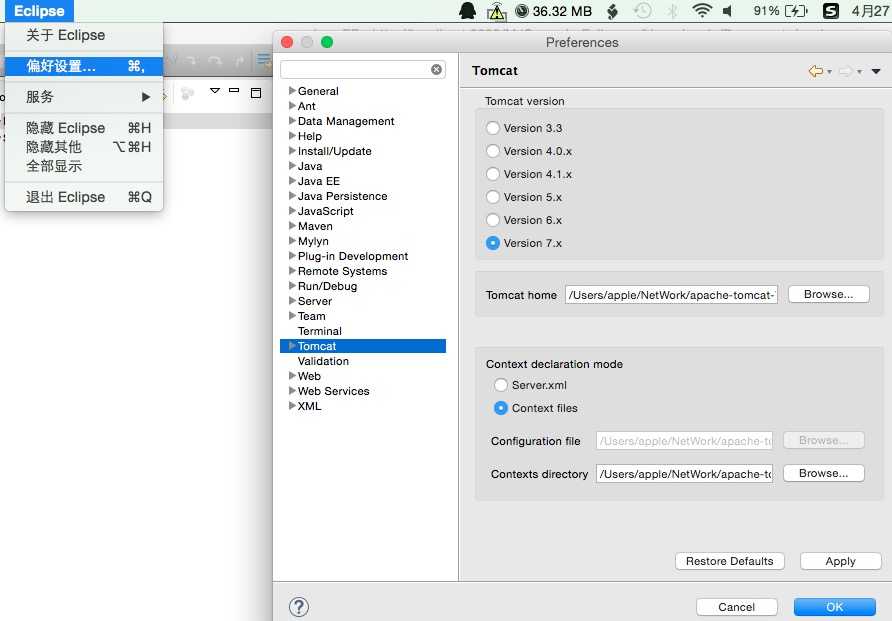Image resolution: width=892 pixels, height=621 pixels.
Task: Clear the preferences filter text
Action: point(436,69)
